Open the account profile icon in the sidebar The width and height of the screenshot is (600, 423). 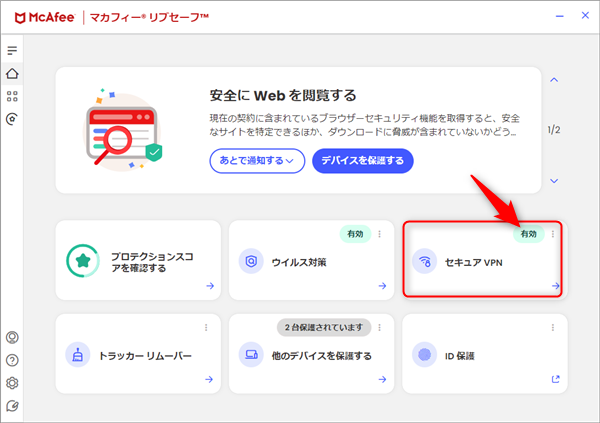(x=12, y=337)
